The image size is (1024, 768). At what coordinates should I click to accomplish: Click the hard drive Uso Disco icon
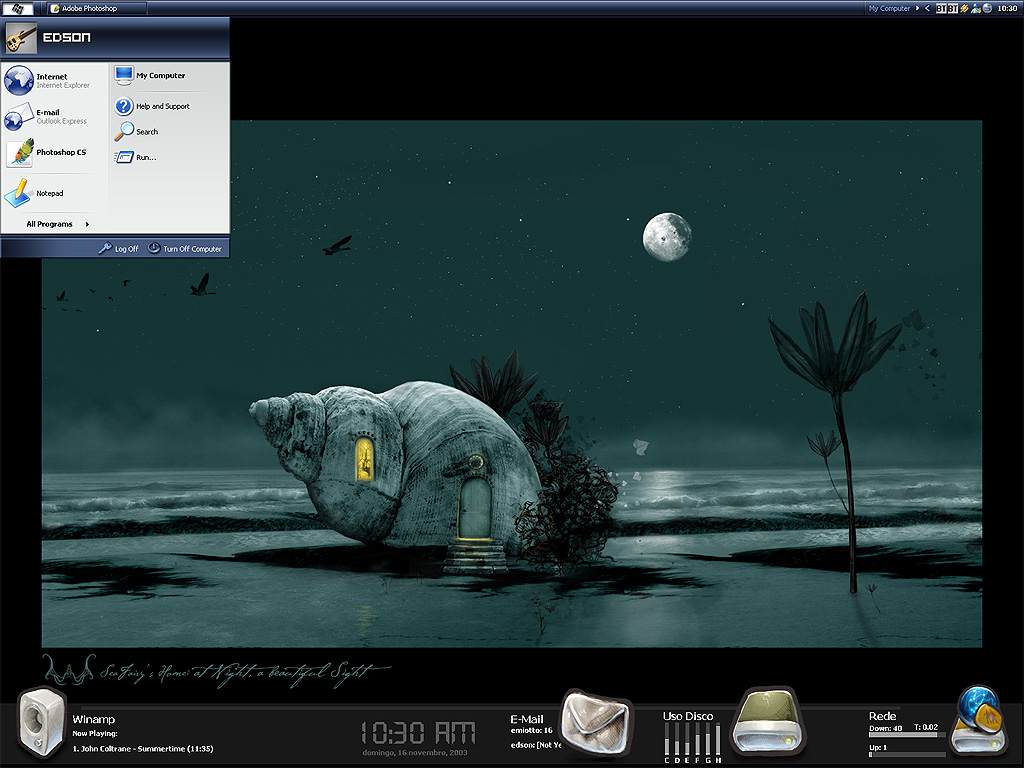(767, 721)
